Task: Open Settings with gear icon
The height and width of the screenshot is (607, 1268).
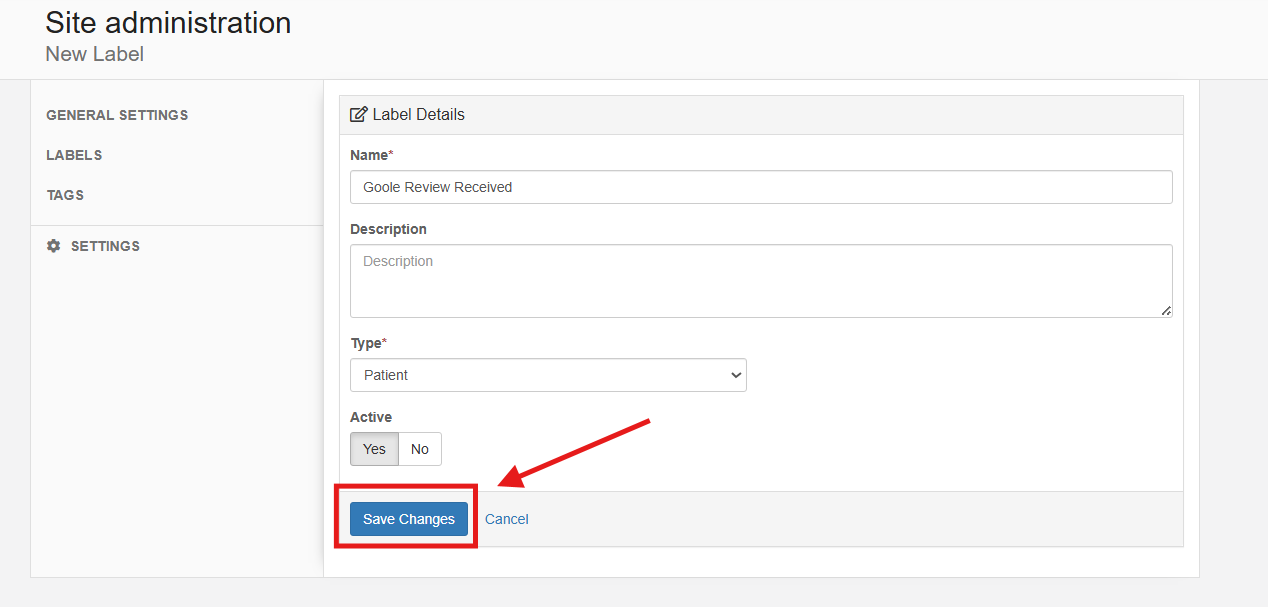Action: [x=93, y=246]
